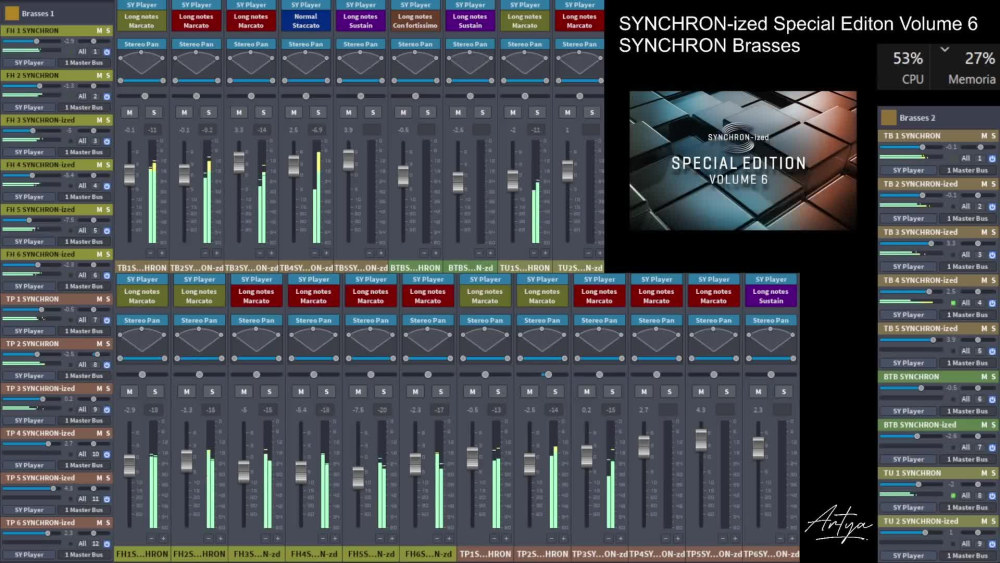Click the minus button on TB2SY...ON-zd strip
The image size is (1000, 563).
(205, 254)
